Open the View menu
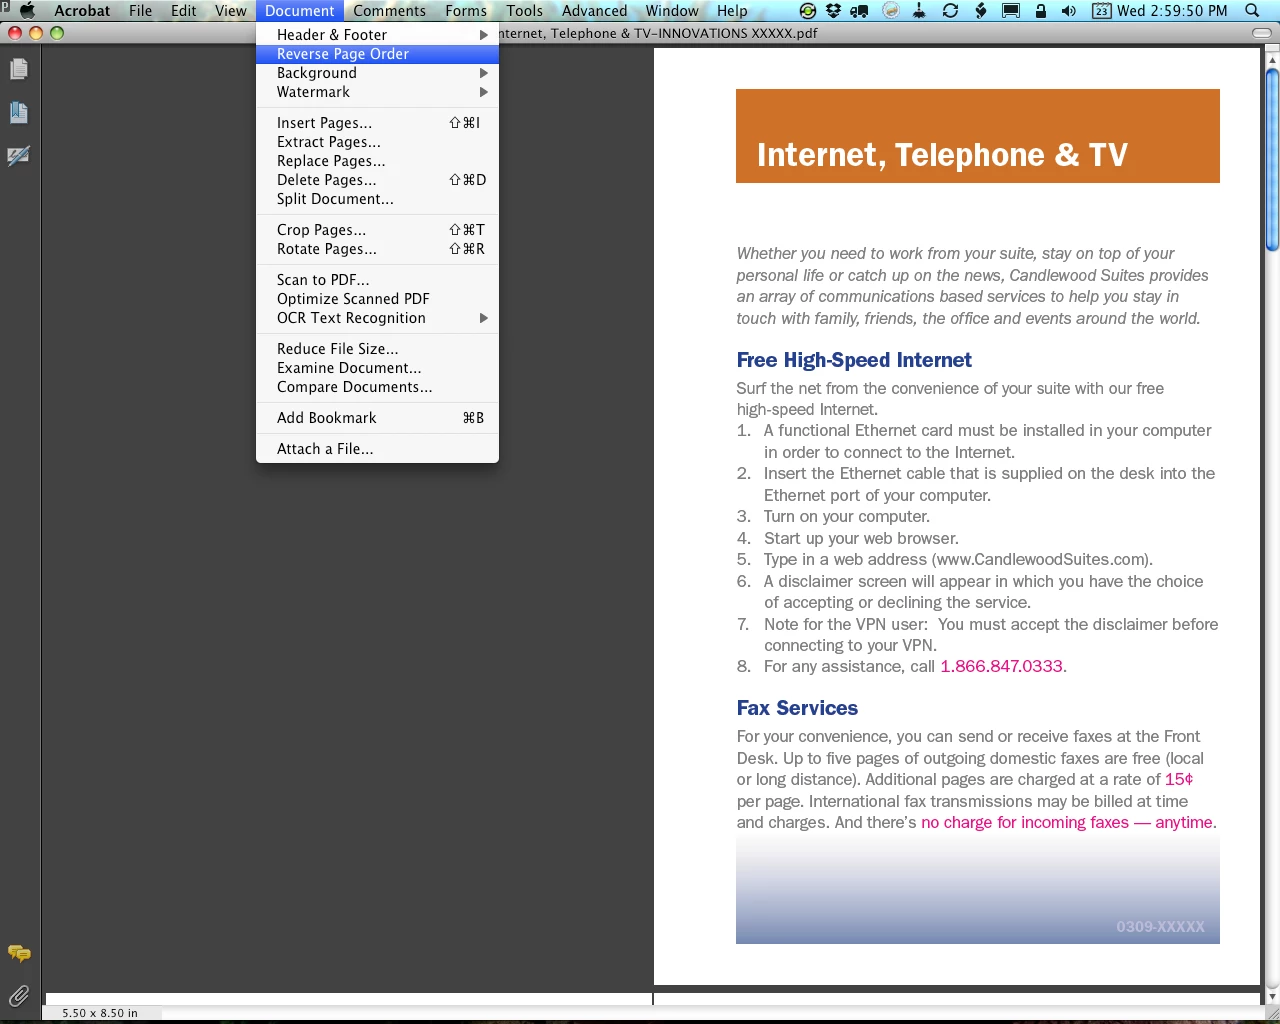This screenshot has width=1280, height=1024. click(230, 10)
